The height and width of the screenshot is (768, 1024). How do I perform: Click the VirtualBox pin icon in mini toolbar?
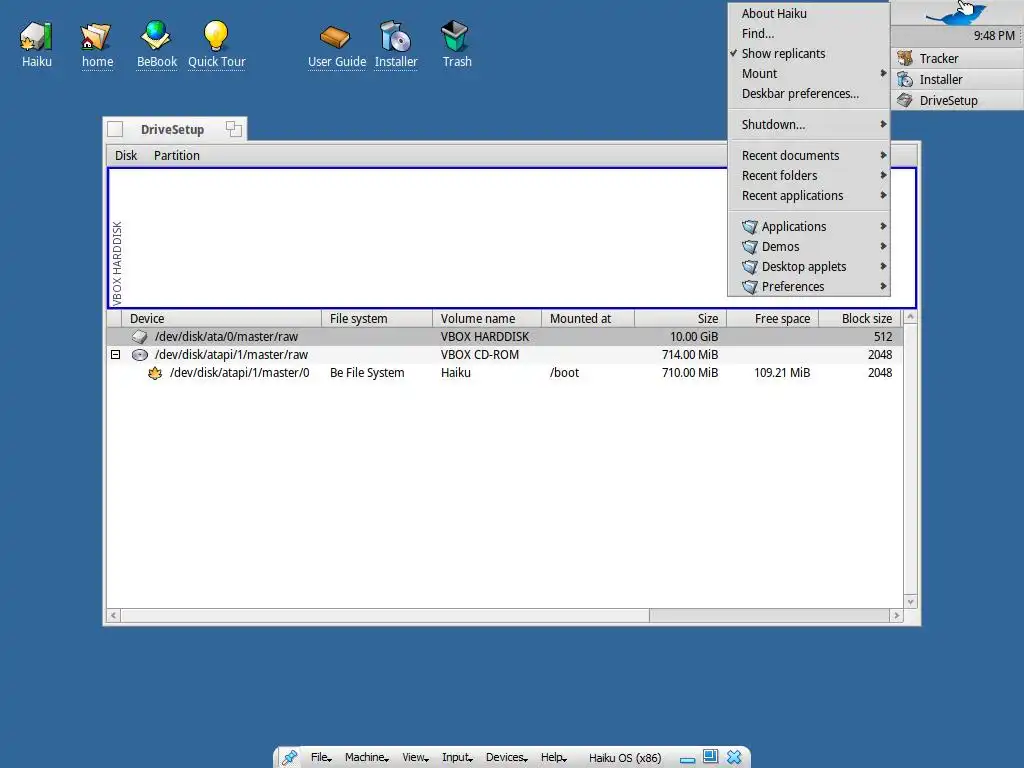[x=289, y=758]
